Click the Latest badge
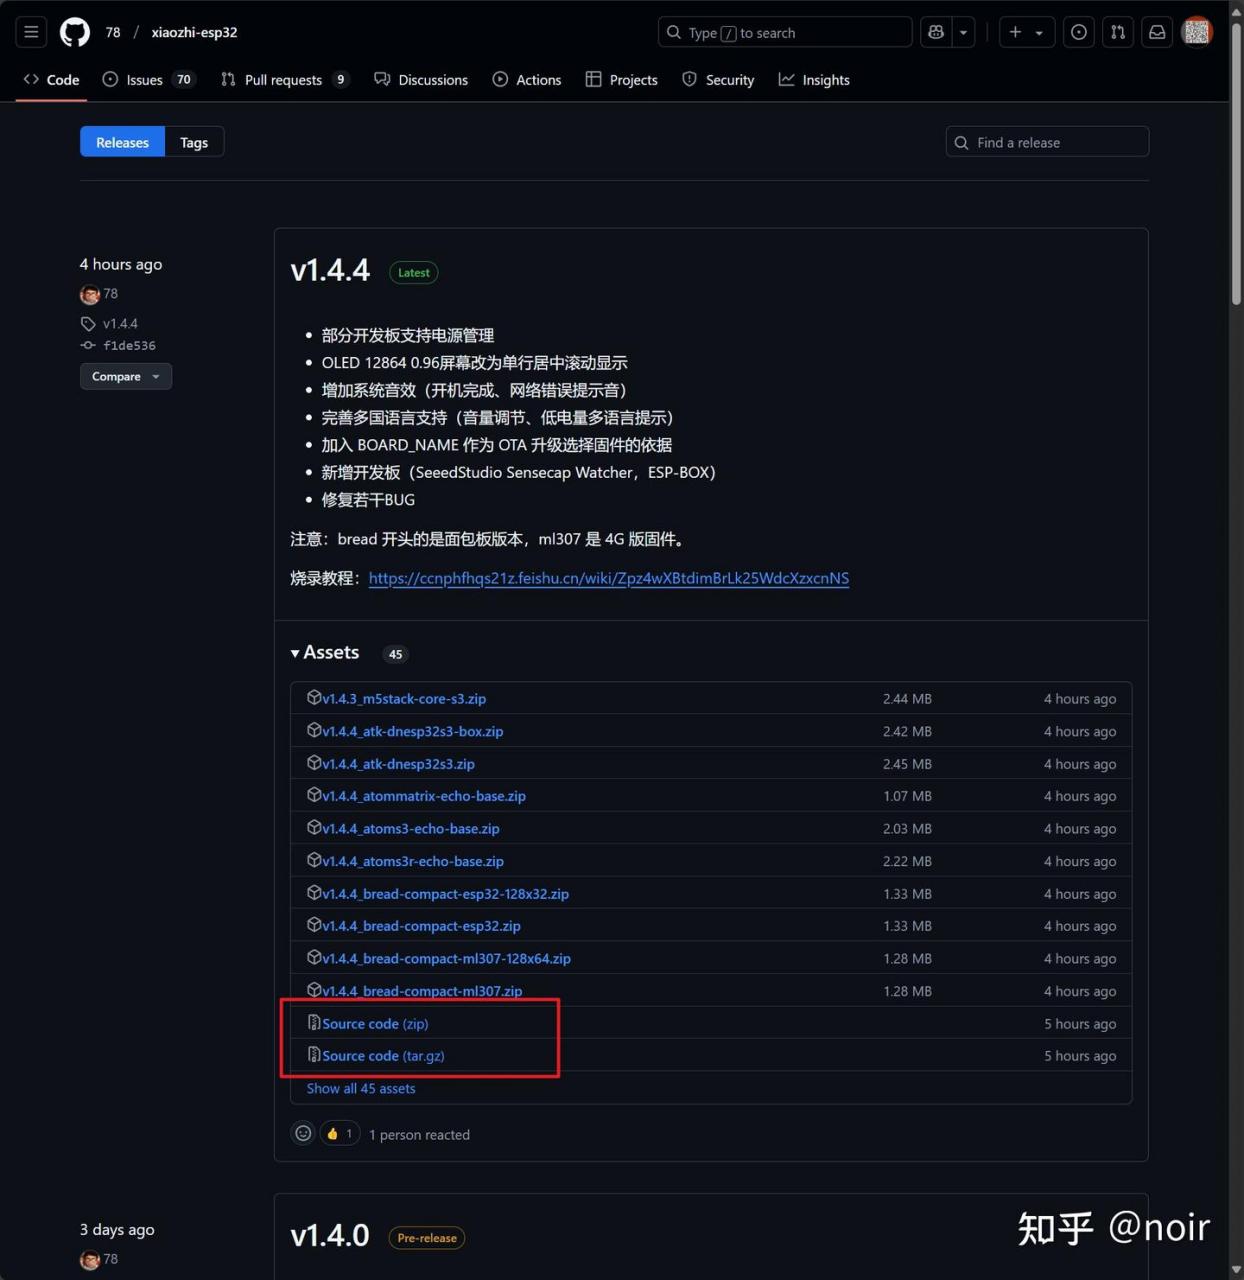Image resolution: width=1244 pixels, height=1280 pixels. [414, 272]
